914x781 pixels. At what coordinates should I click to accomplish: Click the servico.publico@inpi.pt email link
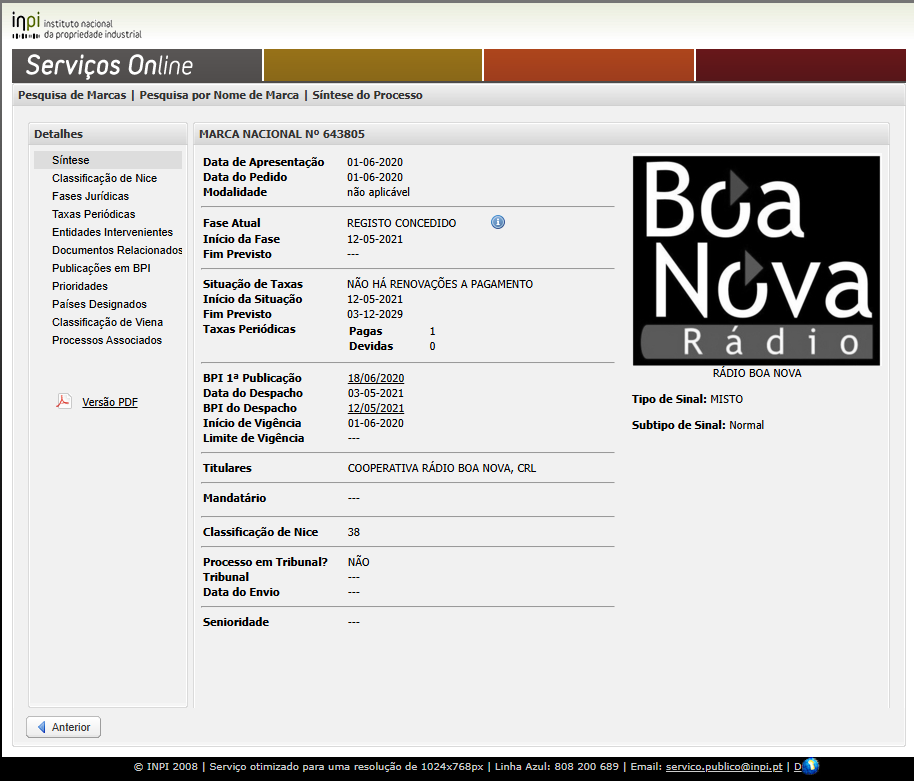tap(724, 766)
